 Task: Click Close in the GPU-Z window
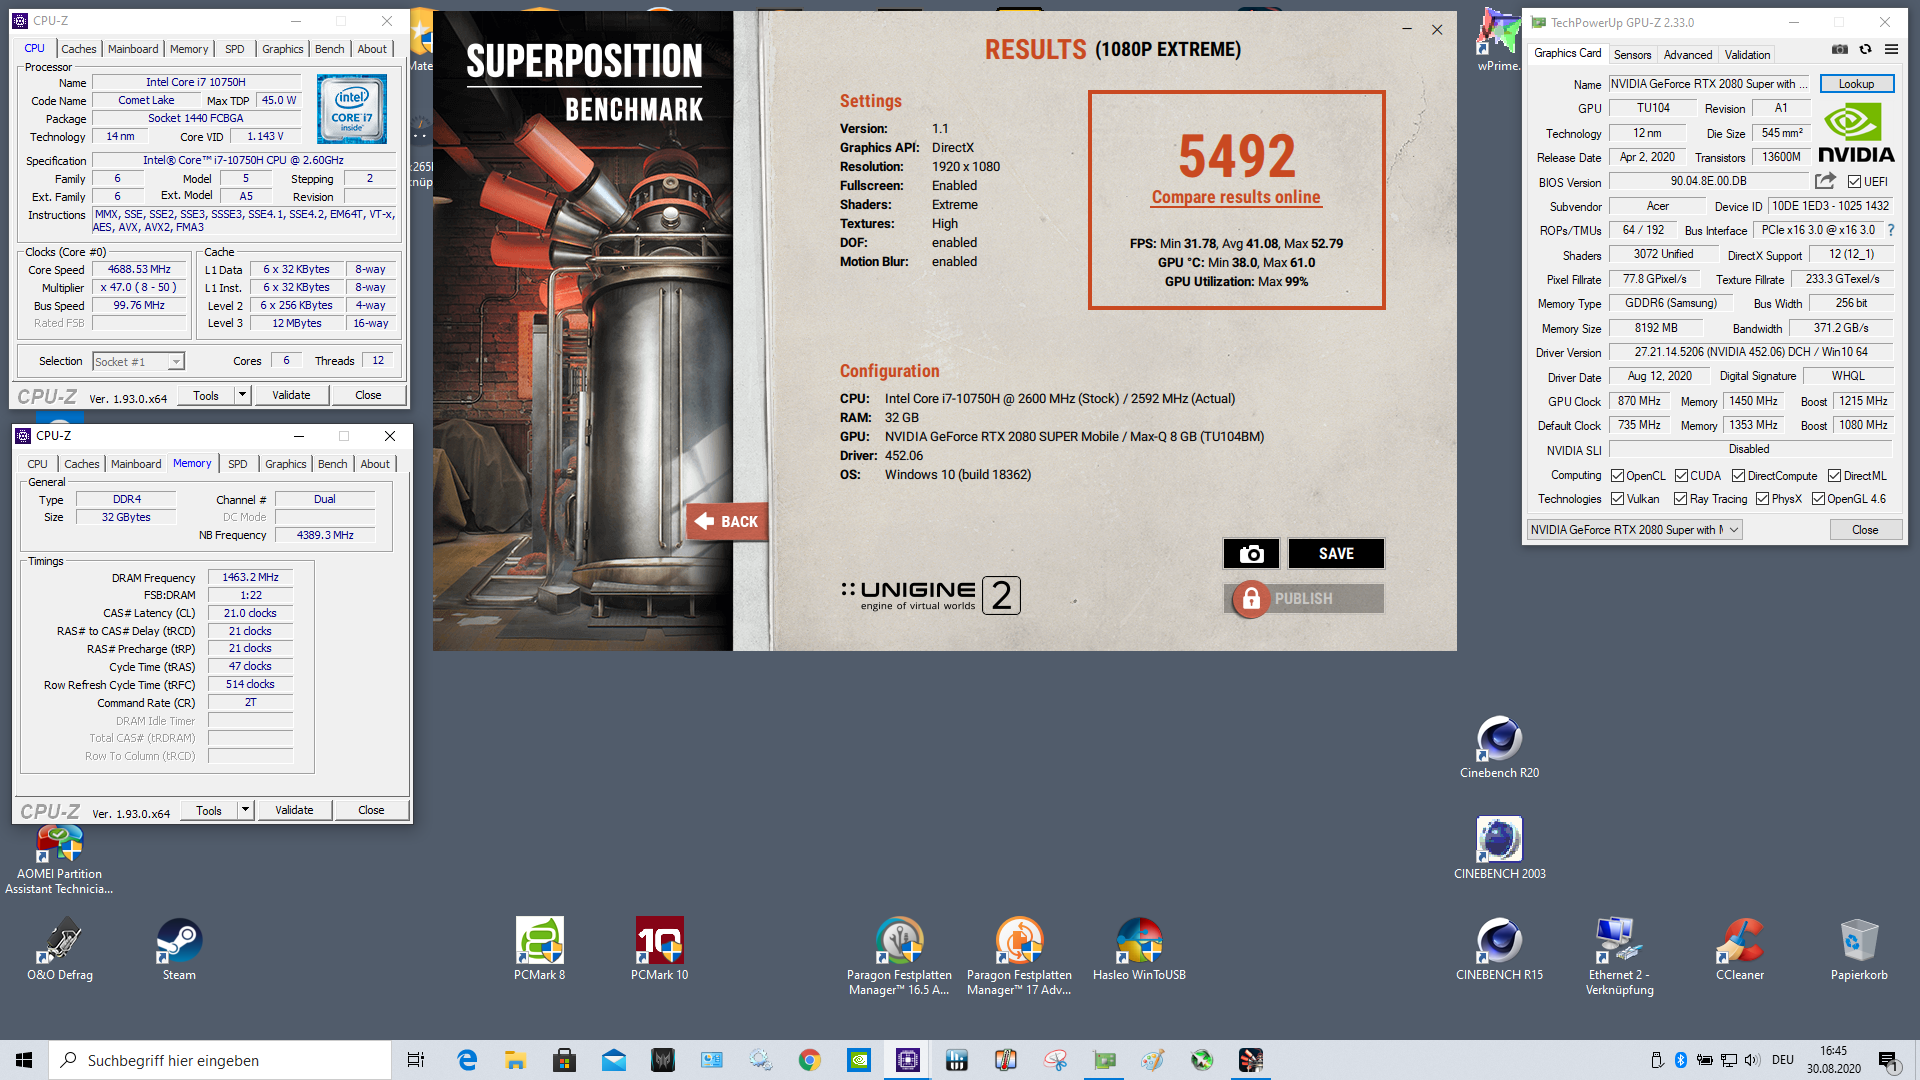click(x=1865, y=530)
